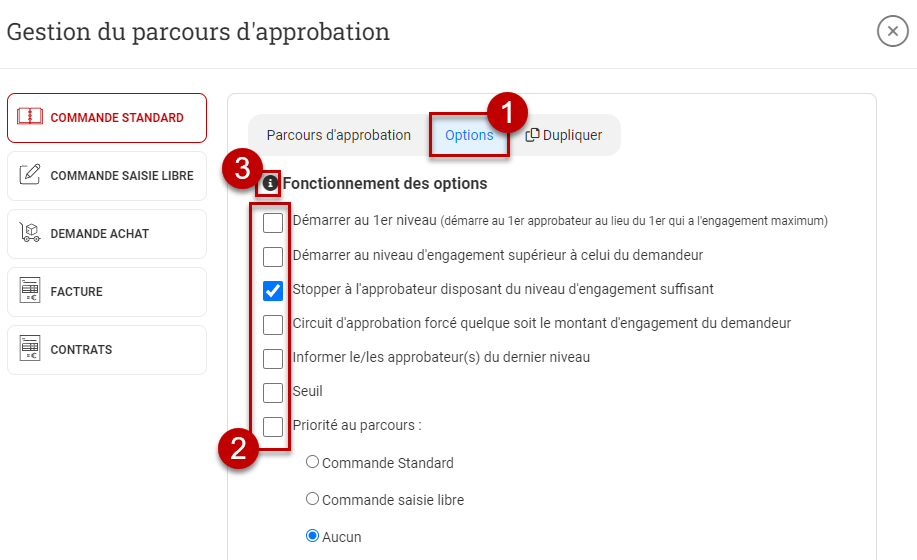
Task: Click the Demande Achat cart icon
Action: tap(30, 233)
